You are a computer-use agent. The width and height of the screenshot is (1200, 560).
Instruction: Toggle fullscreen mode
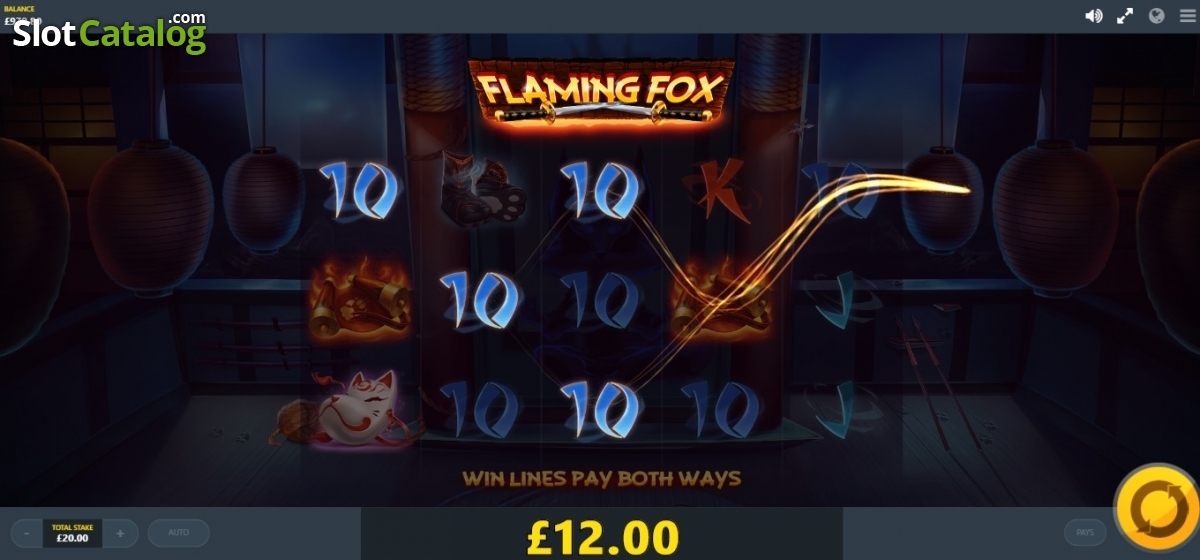coord(1125,16)
